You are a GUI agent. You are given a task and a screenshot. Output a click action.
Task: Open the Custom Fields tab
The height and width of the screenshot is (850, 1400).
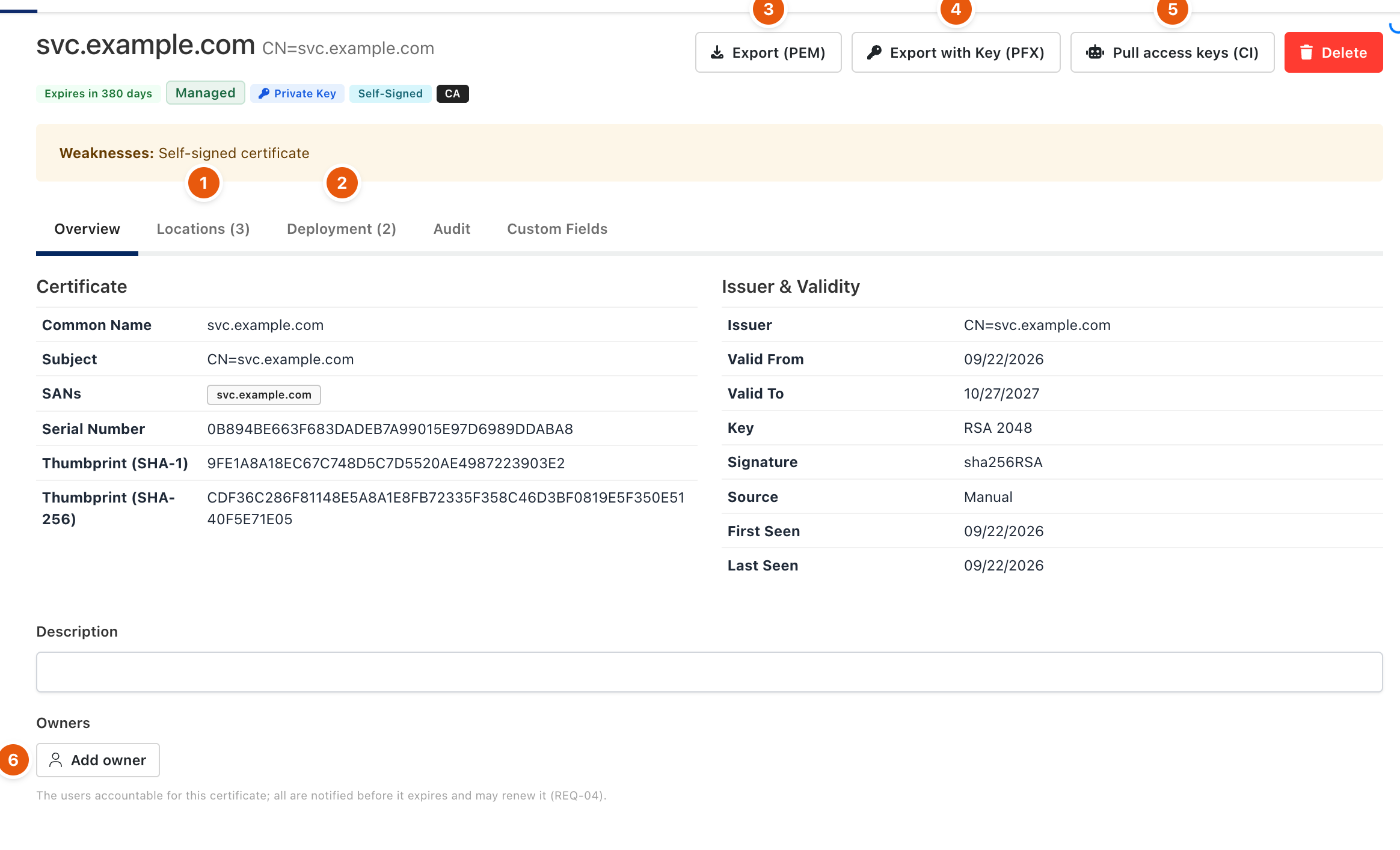pos(557,229)
